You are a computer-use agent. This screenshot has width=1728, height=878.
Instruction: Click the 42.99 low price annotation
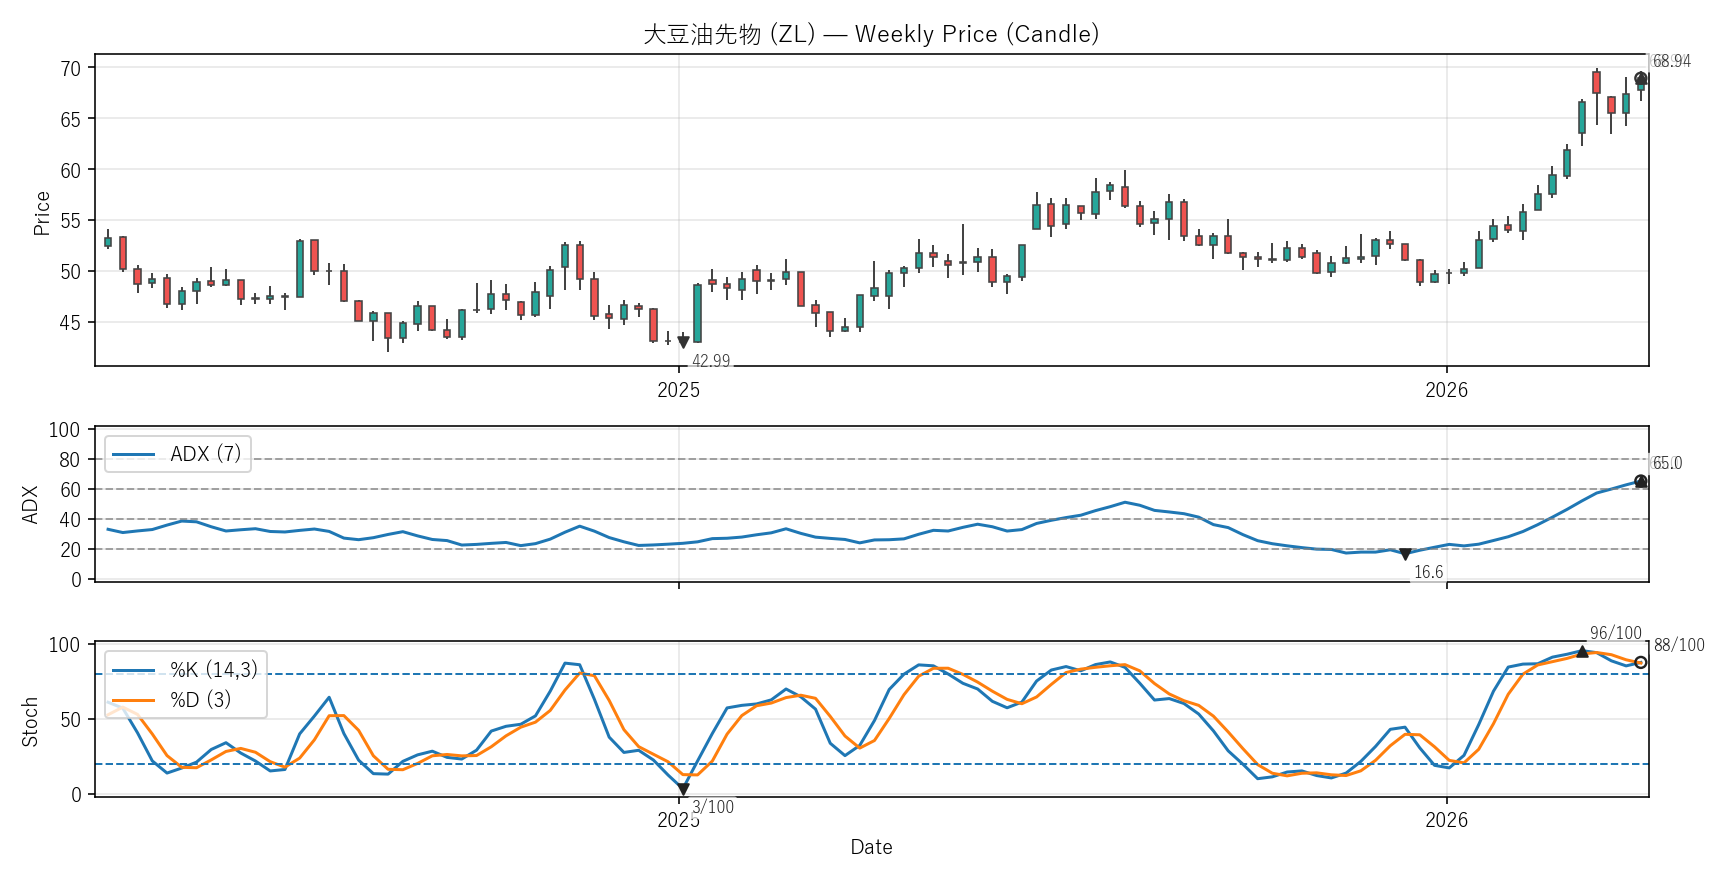[711, 361]
